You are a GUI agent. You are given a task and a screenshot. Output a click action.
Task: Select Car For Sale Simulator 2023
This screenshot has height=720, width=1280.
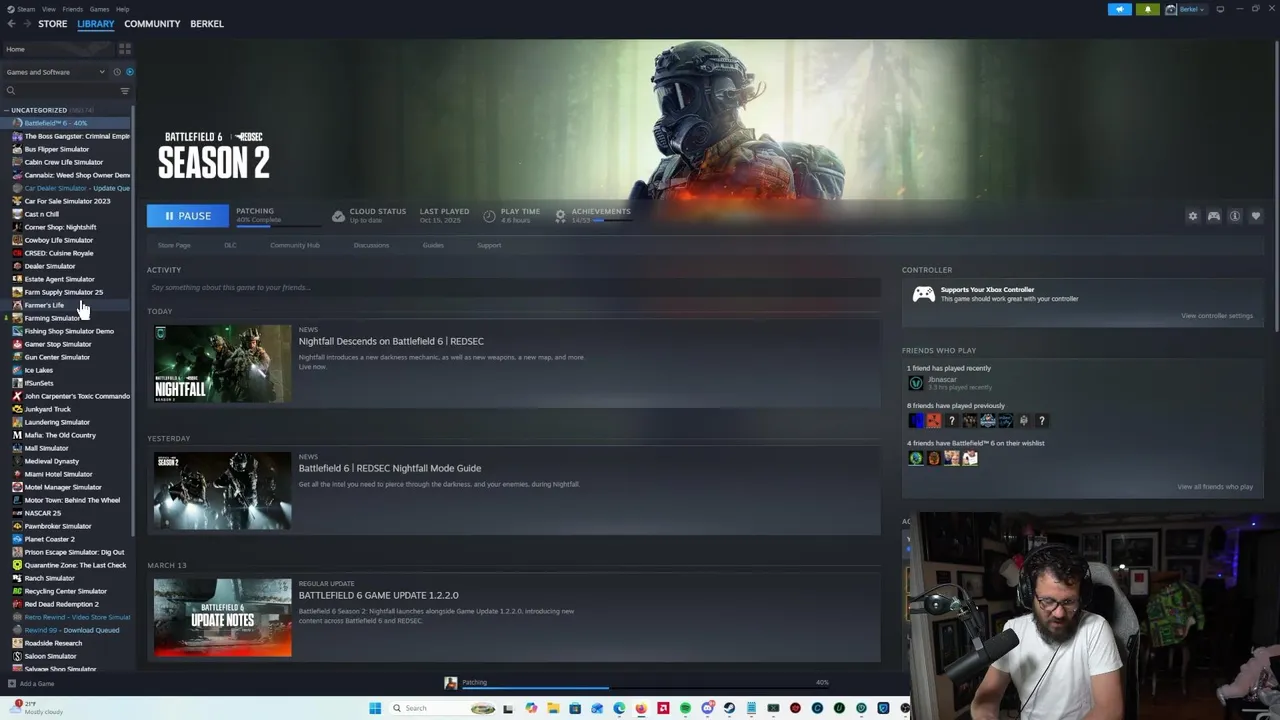67,201
